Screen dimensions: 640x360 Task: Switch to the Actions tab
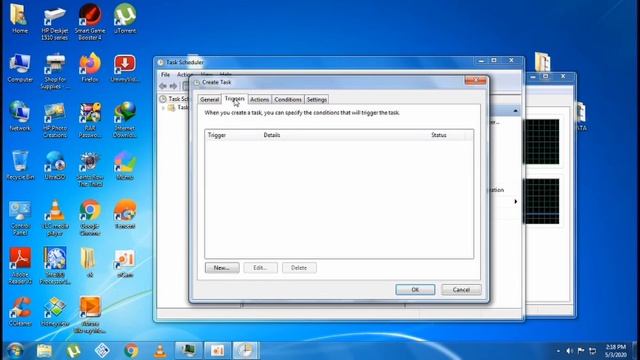260,100
